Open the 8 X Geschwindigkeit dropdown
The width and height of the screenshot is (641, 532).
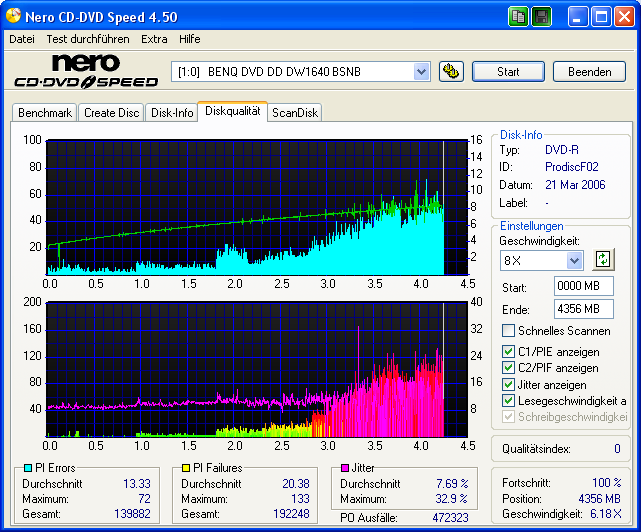tap(574, 260)
